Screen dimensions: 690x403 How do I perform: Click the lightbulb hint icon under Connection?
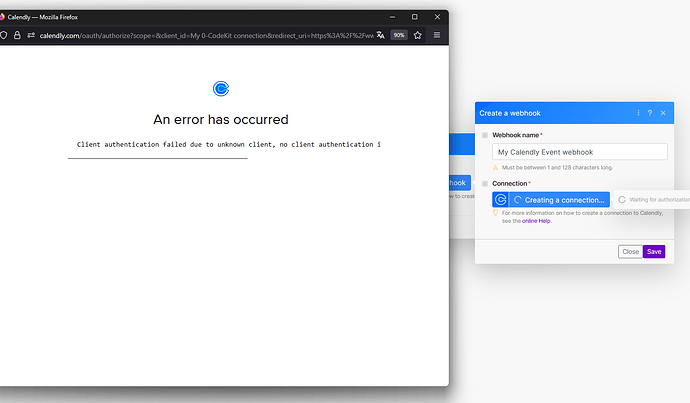coord(495,213)
